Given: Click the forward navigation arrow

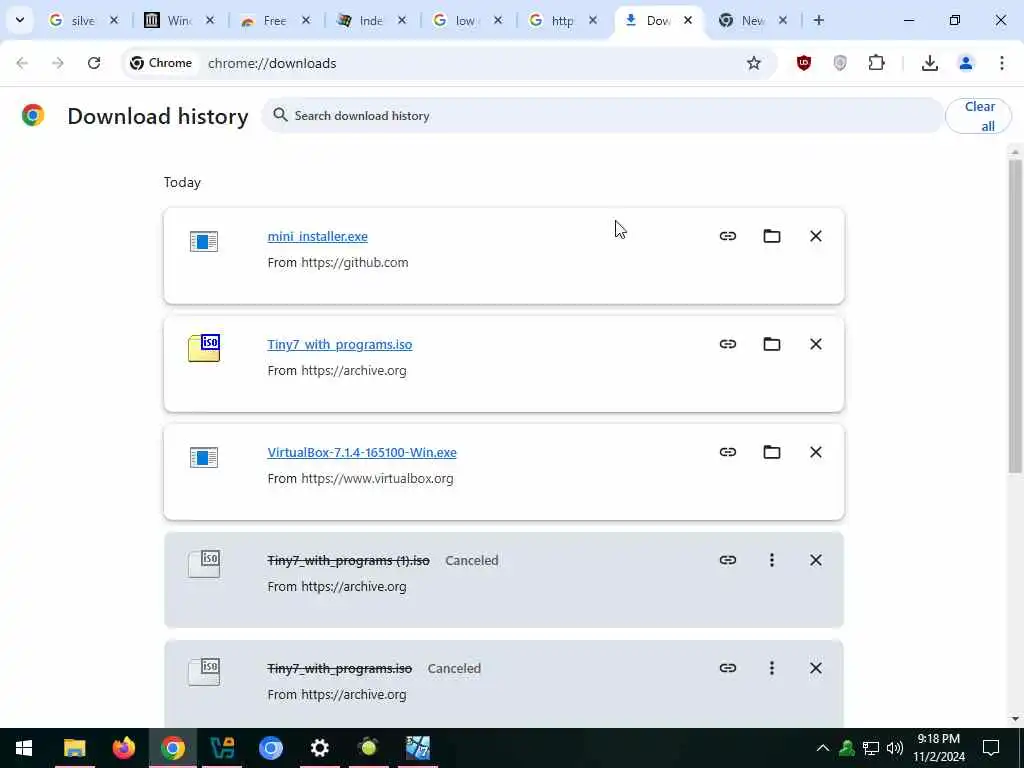Looking at the screenshot, I should click(58, 63).
